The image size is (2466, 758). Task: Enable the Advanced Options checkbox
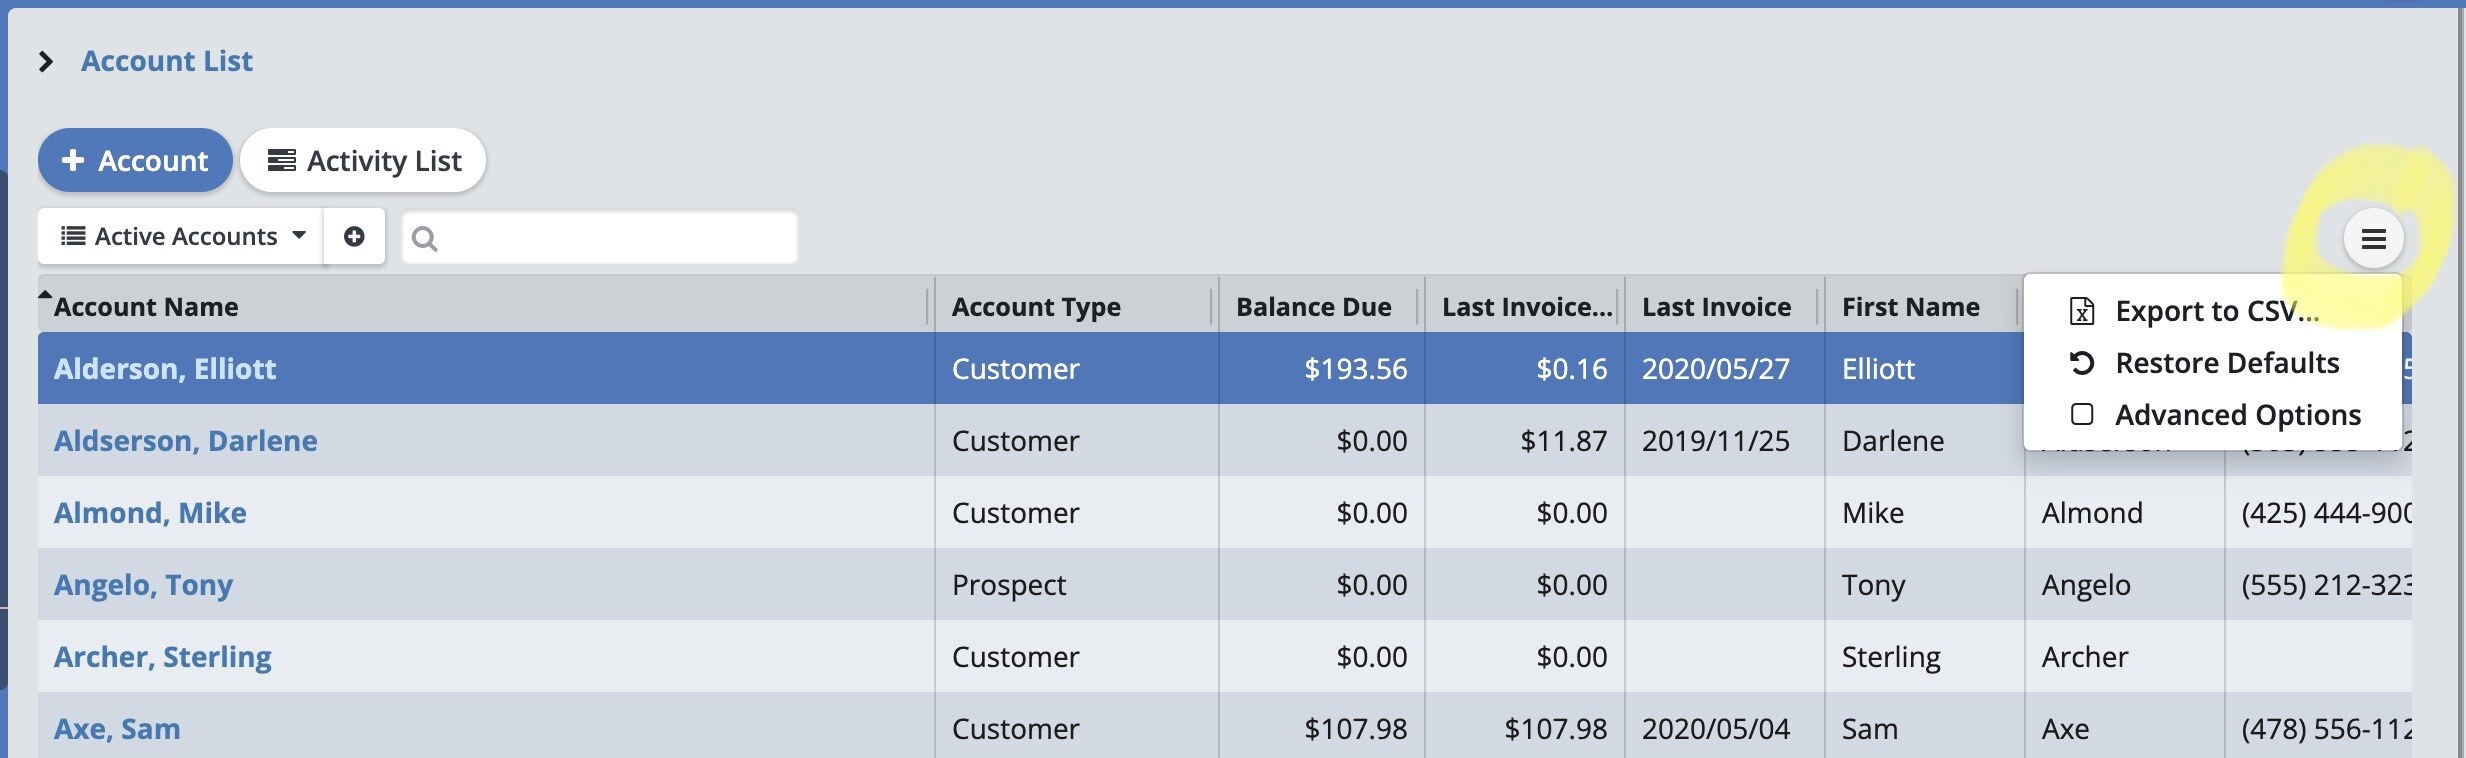2082,414
